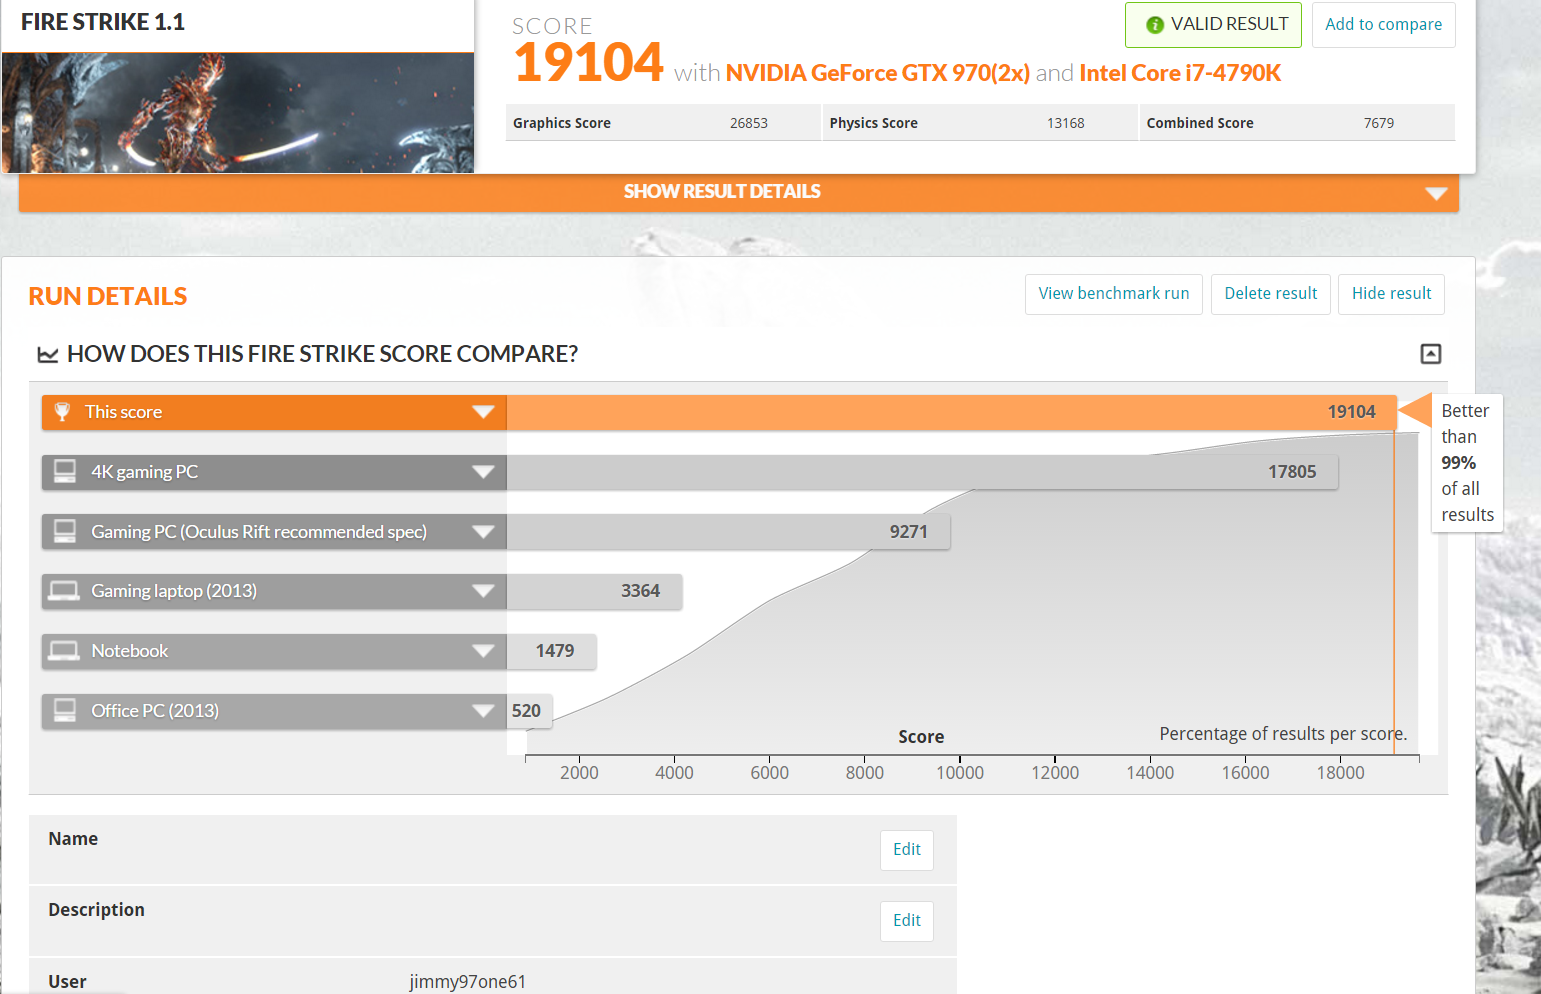Edit the Description field
The height and width of the screenshot is (994, 1541).
(907, 921)
